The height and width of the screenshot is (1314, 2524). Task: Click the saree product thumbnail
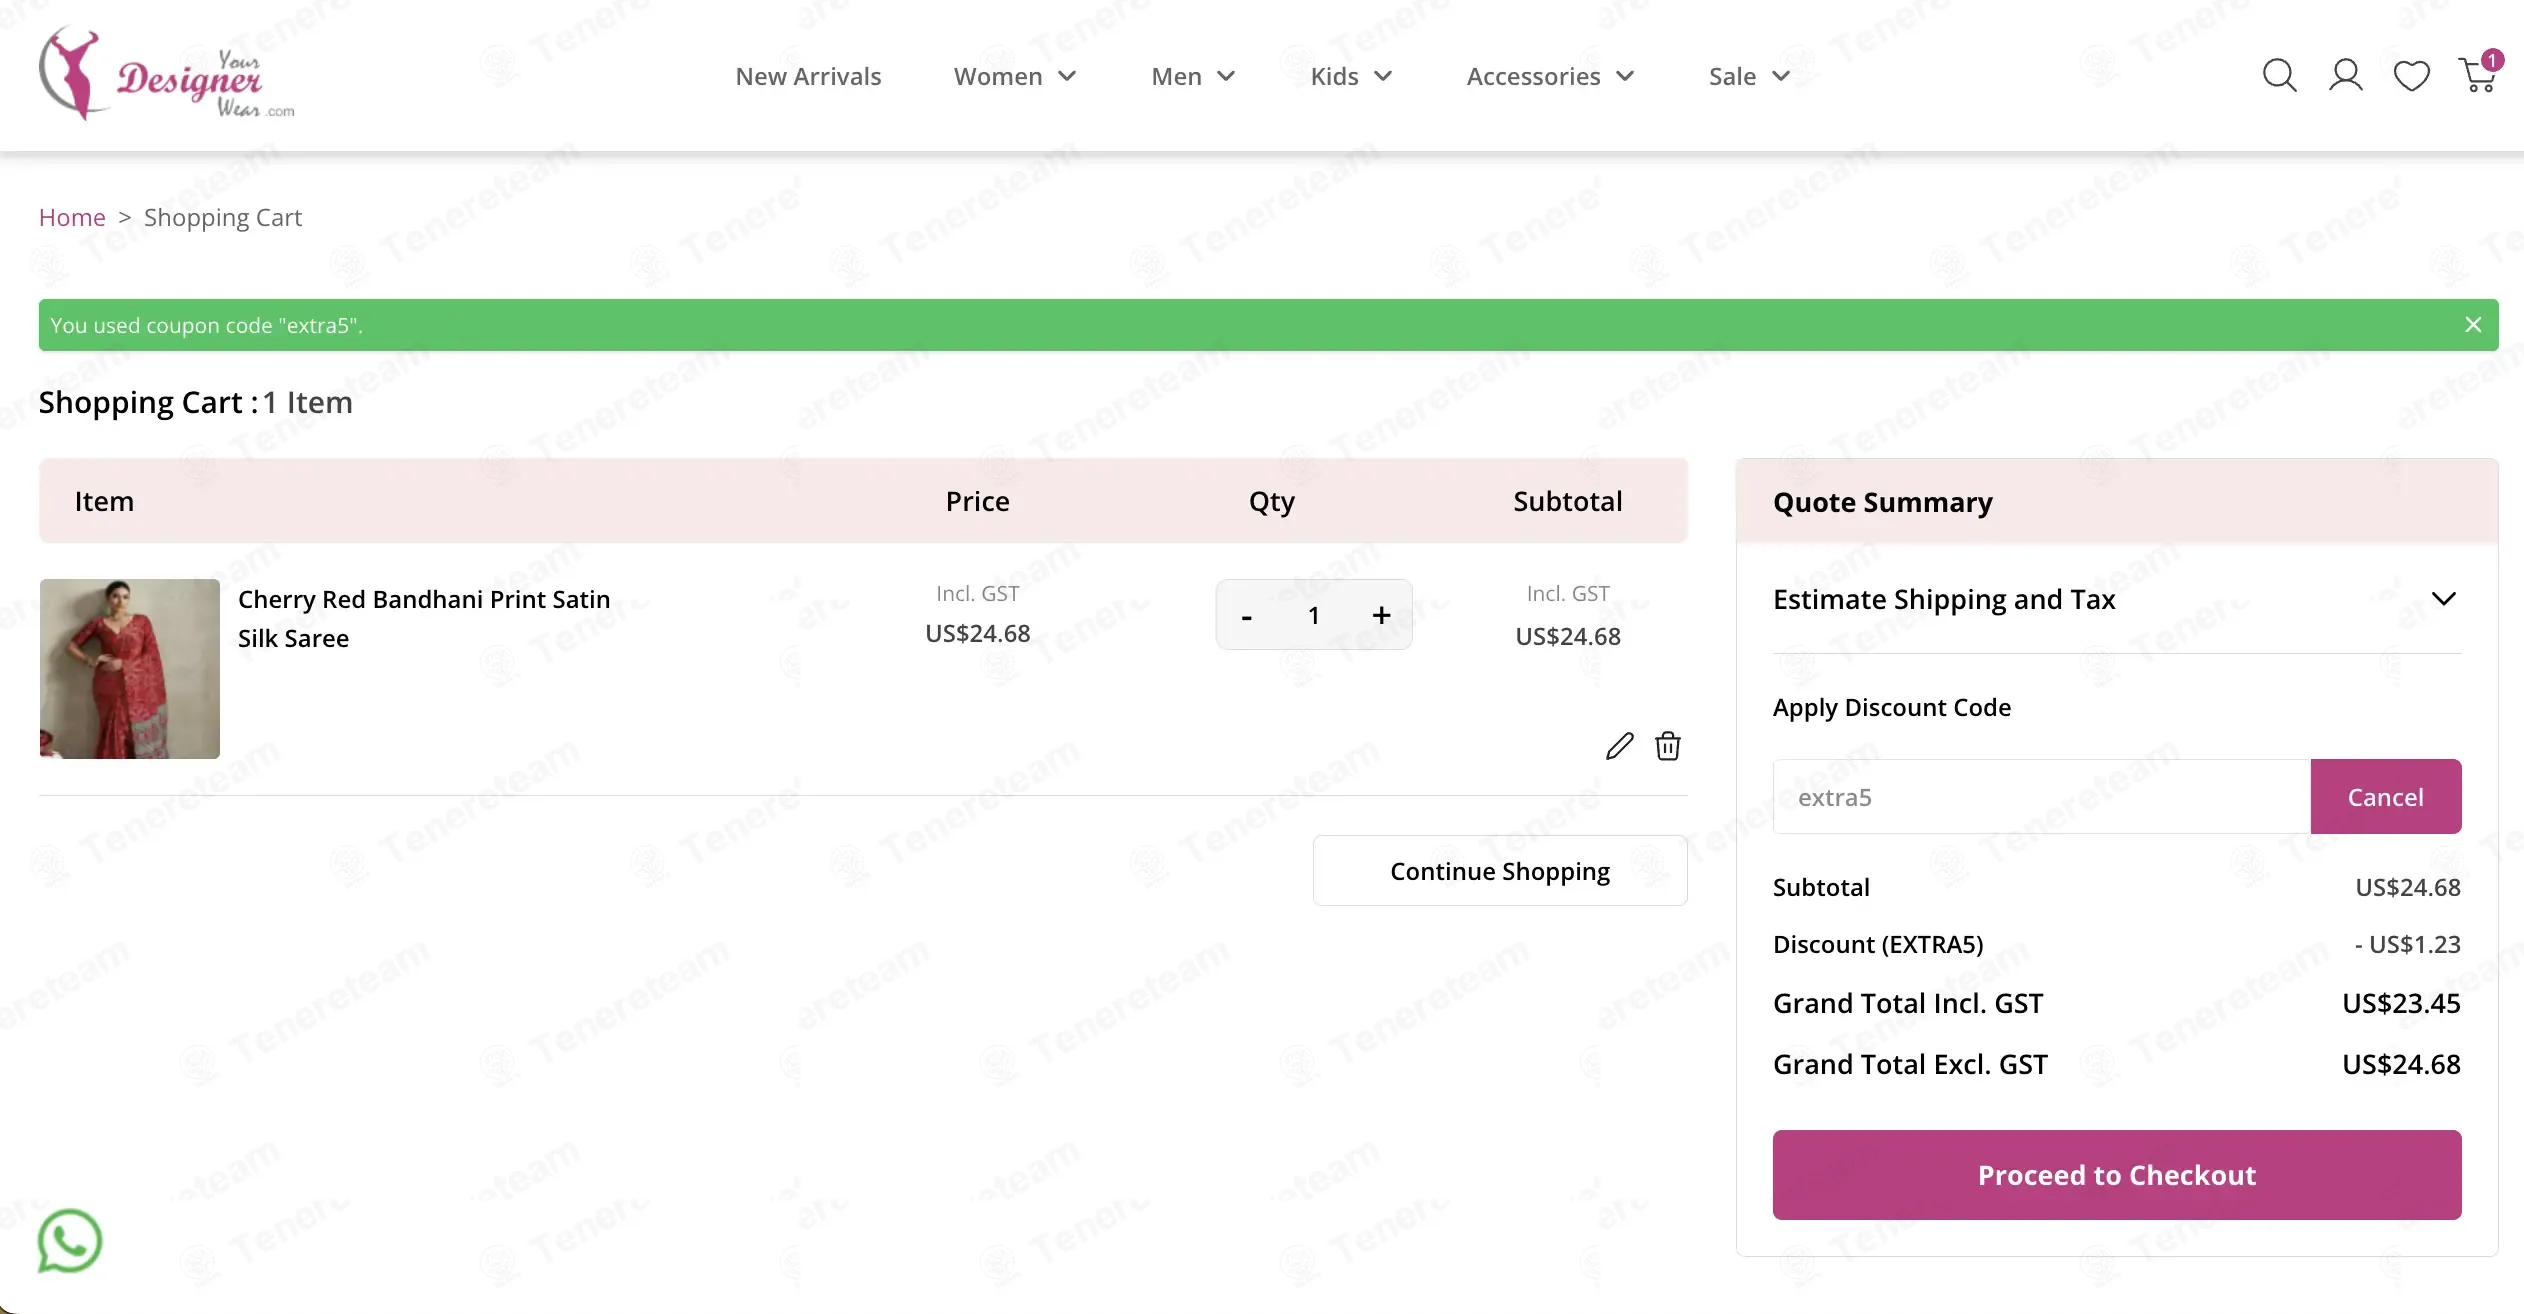coord(129,668)
